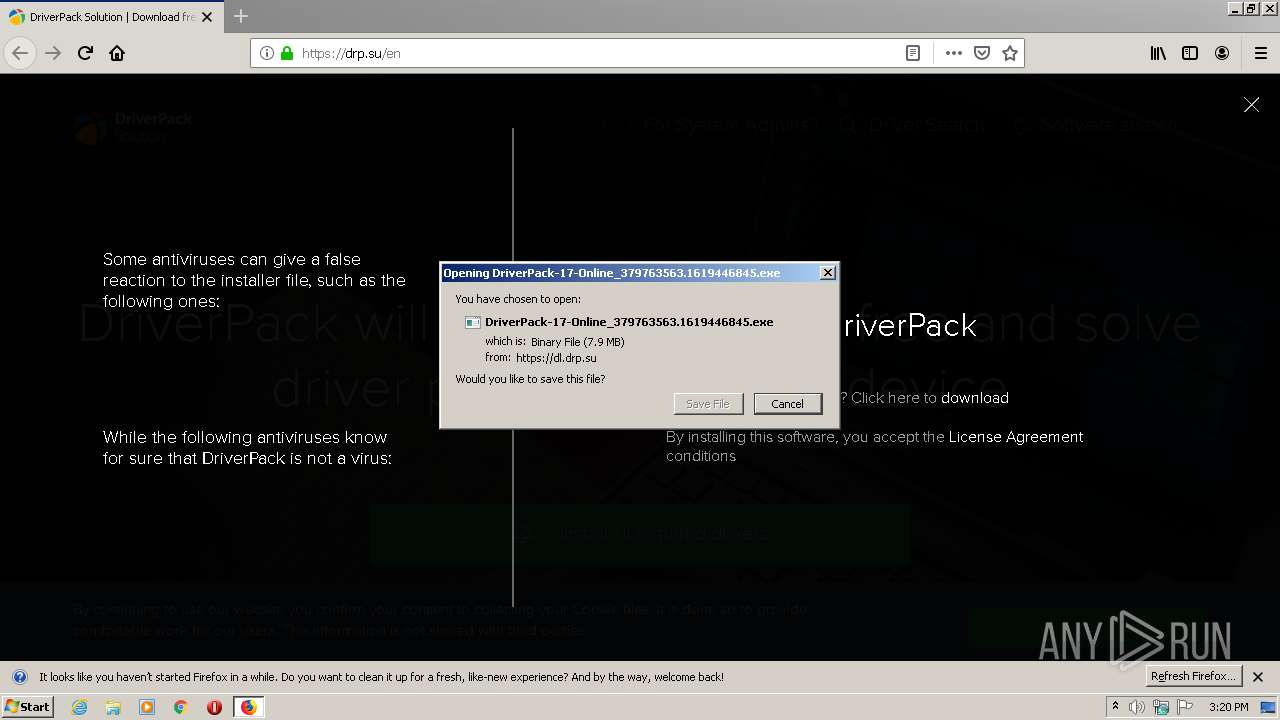1280x720 pixels.
Task: Open a new browser tab
Action: pos(241,16)
